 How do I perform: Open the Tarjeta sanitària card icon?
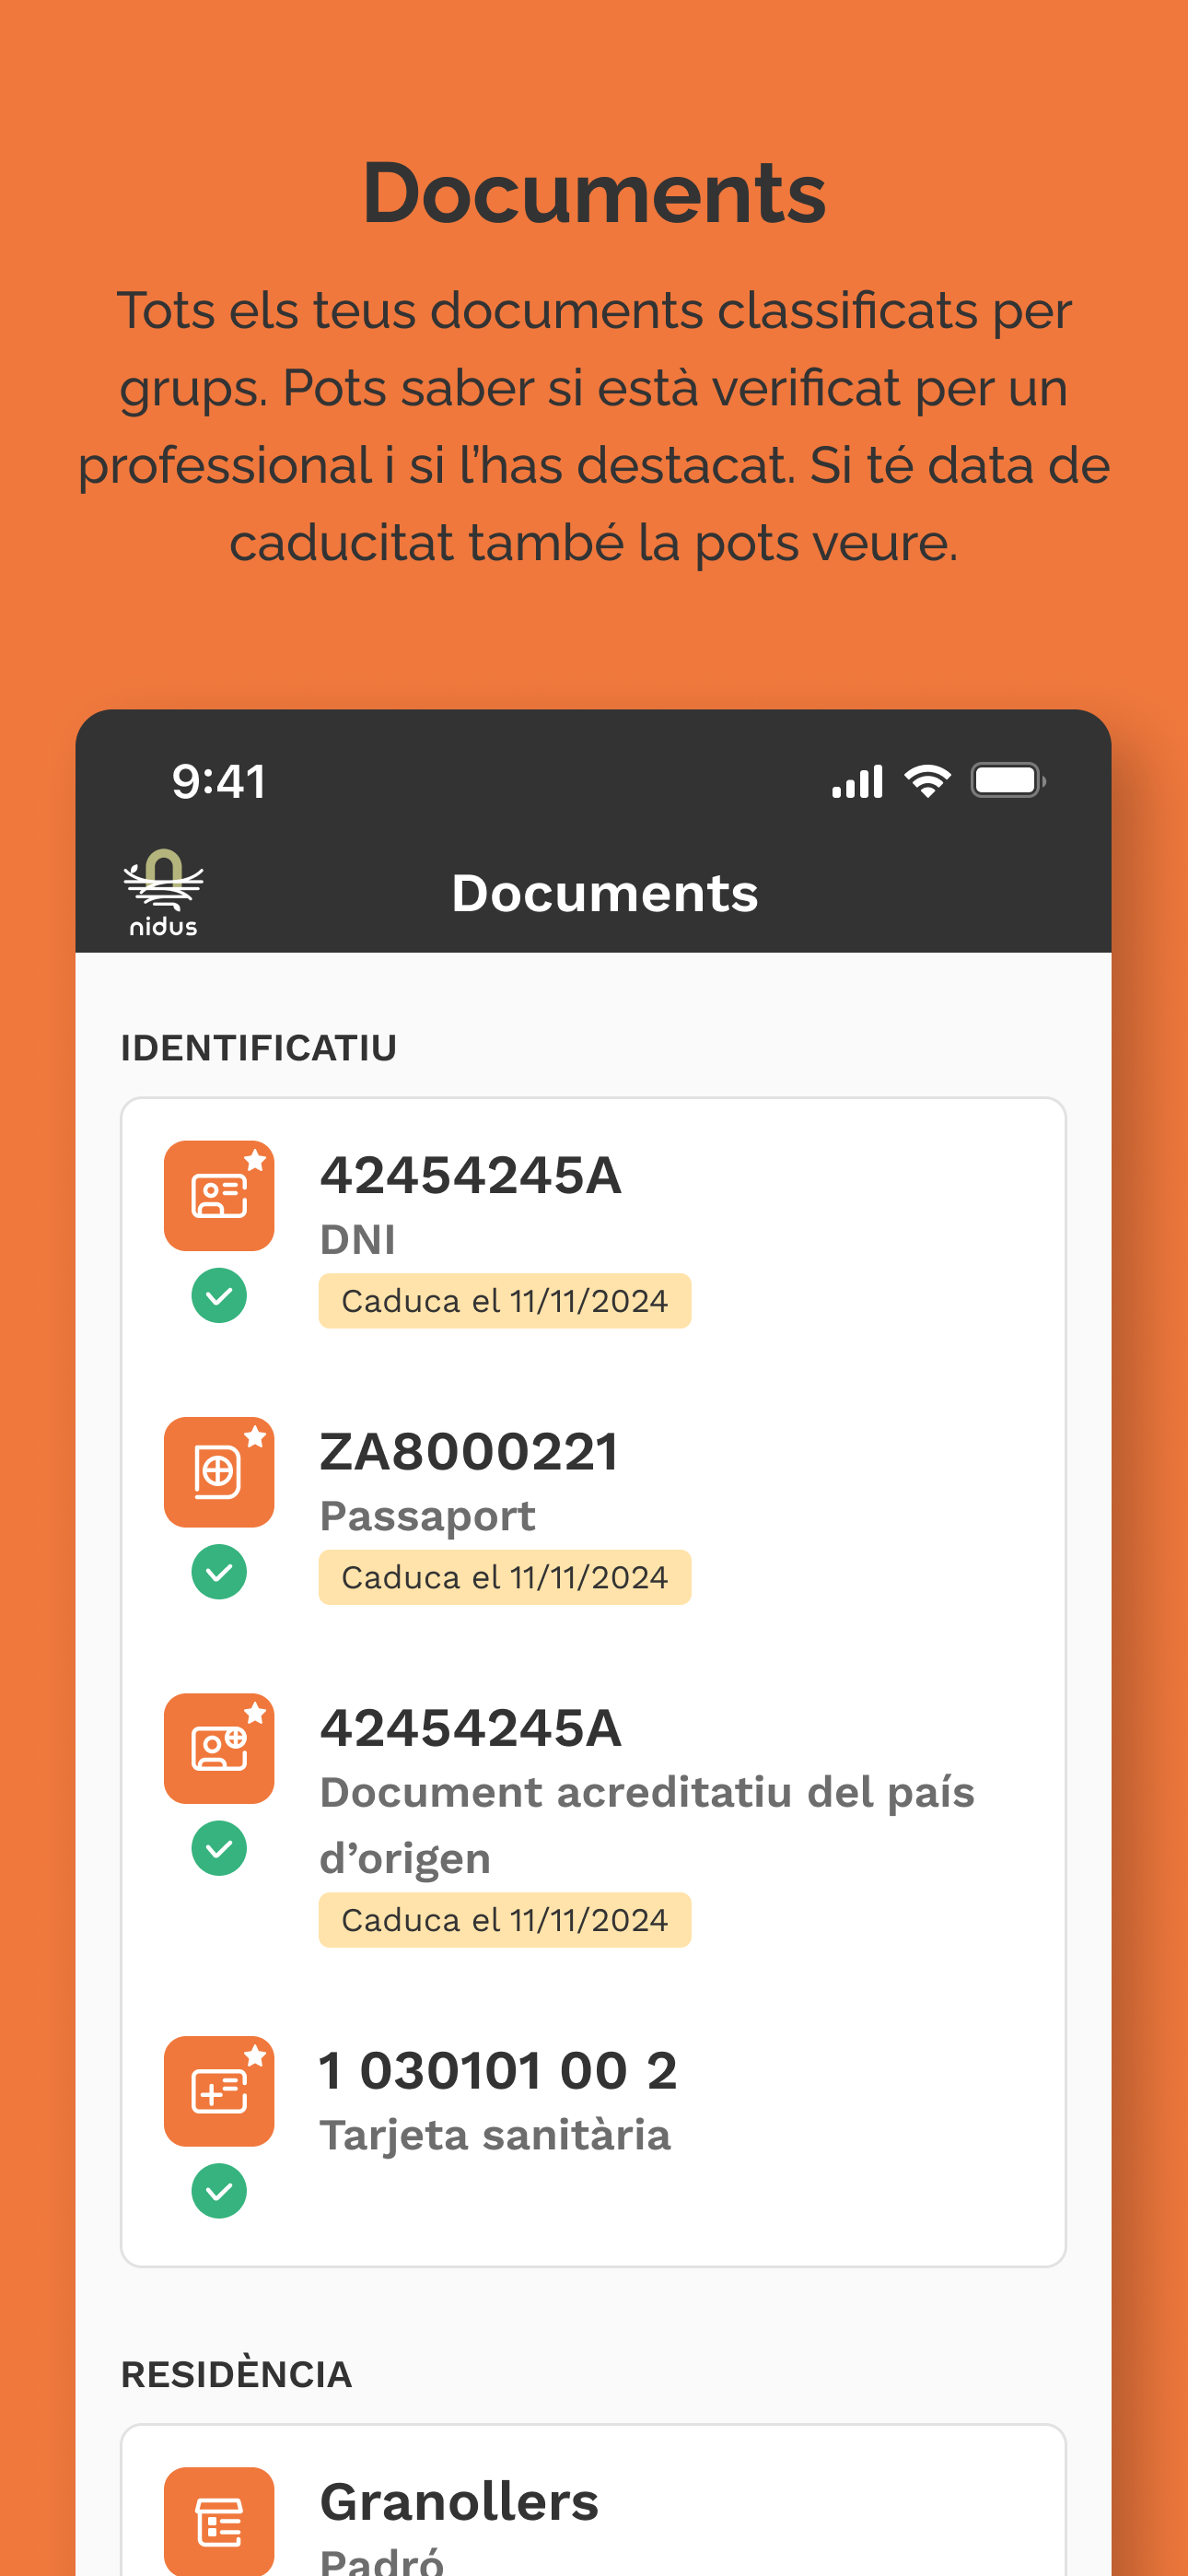[219, 2091]
